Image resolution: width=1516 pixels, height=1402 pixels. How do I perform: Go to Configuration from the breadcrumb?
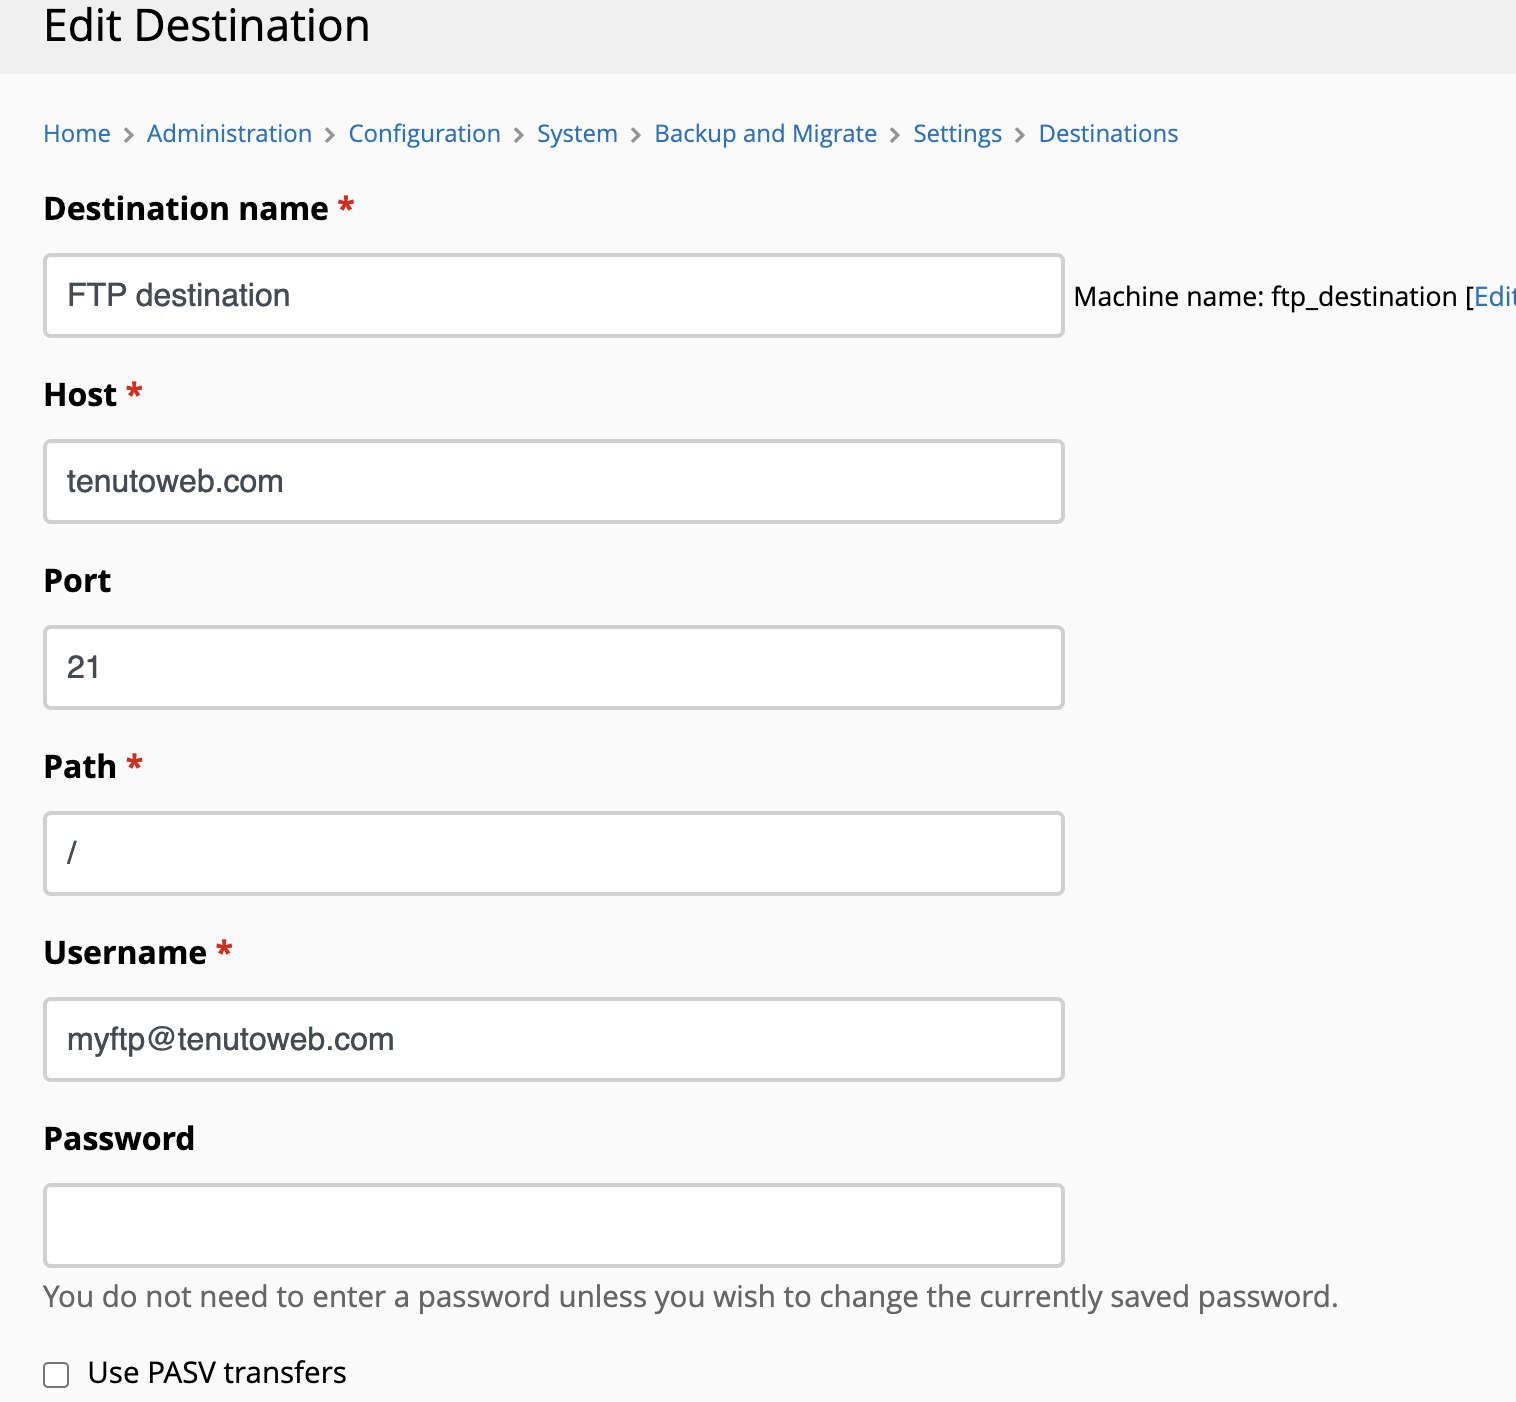(x=424, y=133)
